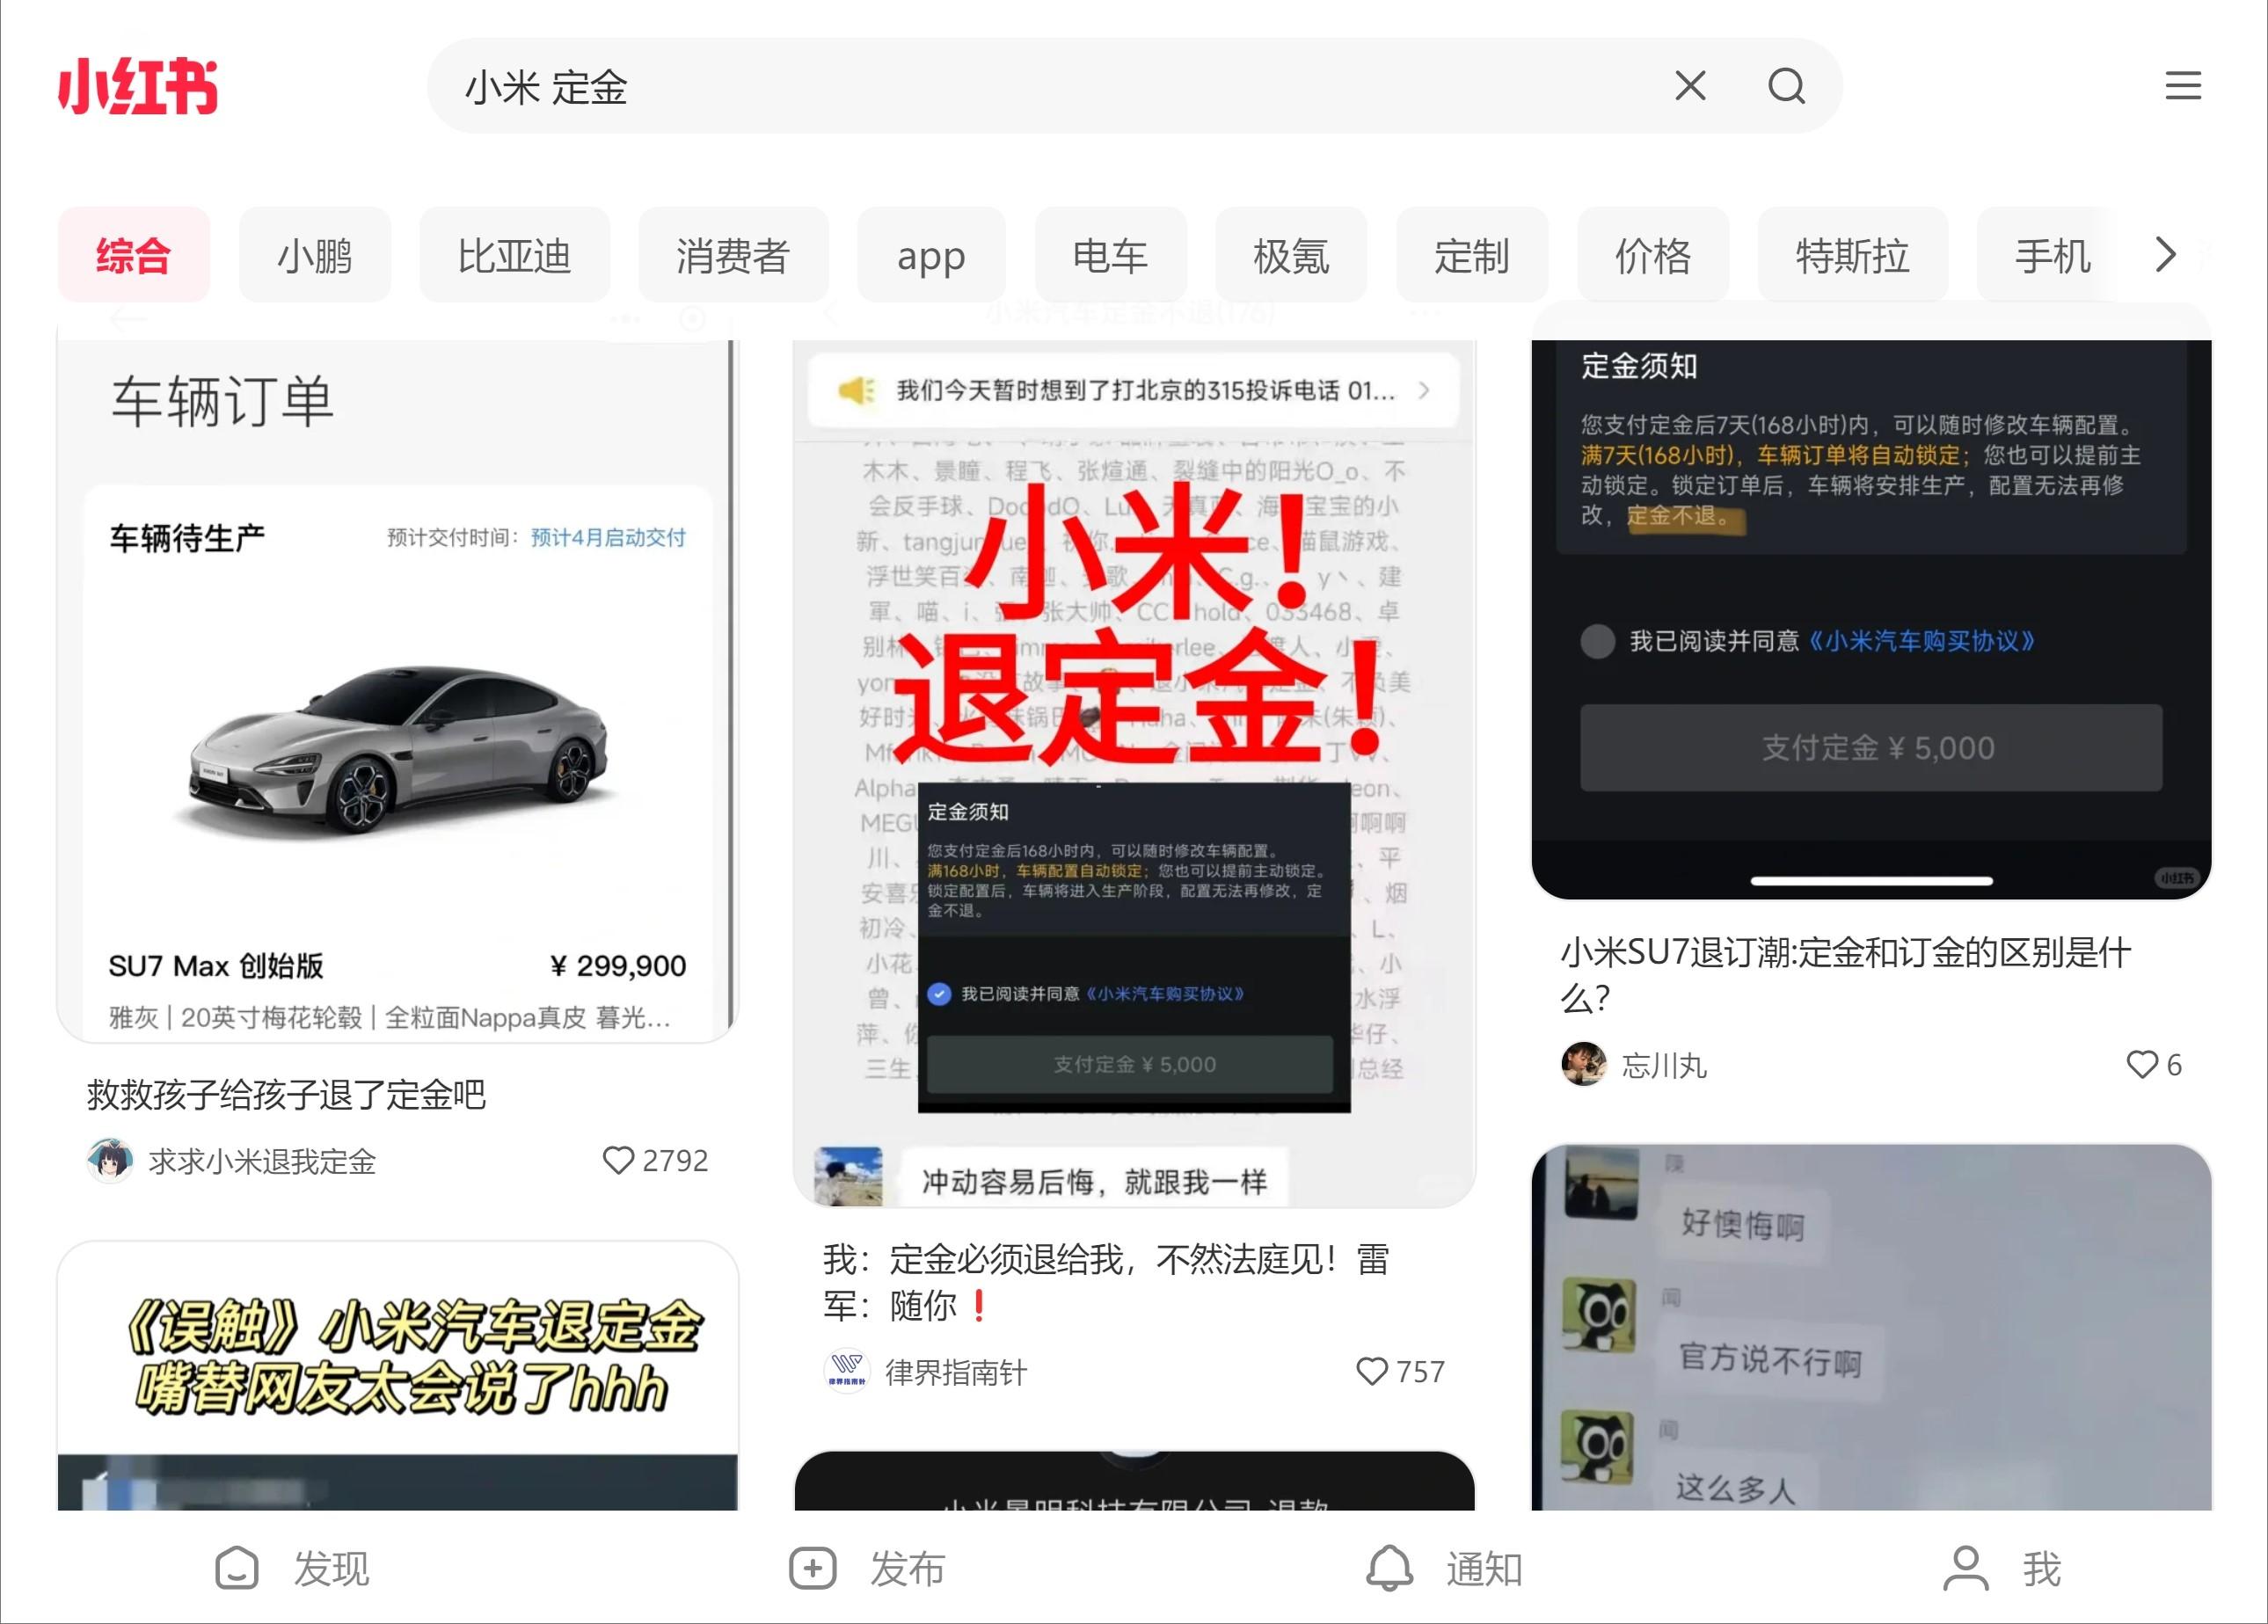This screenshot has height=1624, width=2268.
Task: Open avatar of 律界指南针
Action: pyautogui.click(x=847, y=1371)
